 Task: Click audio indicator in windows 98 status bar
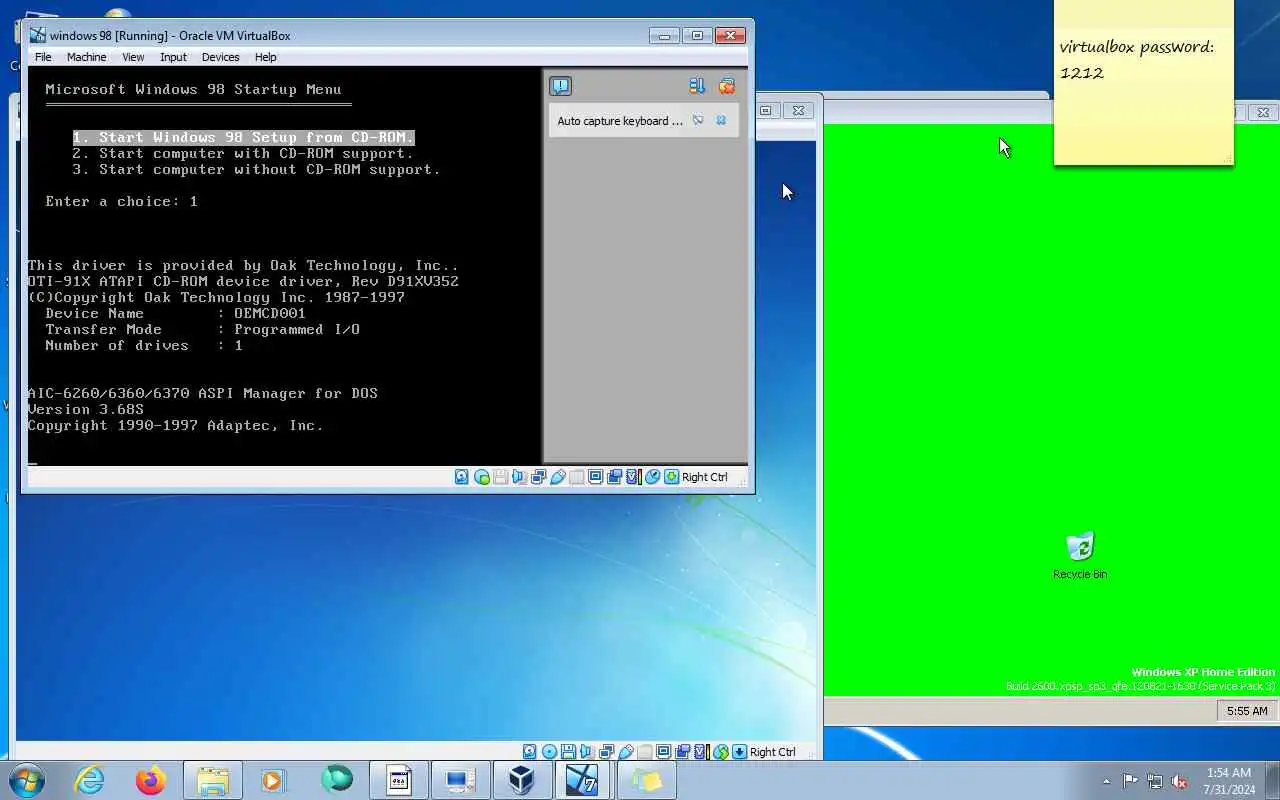point(520,477)
